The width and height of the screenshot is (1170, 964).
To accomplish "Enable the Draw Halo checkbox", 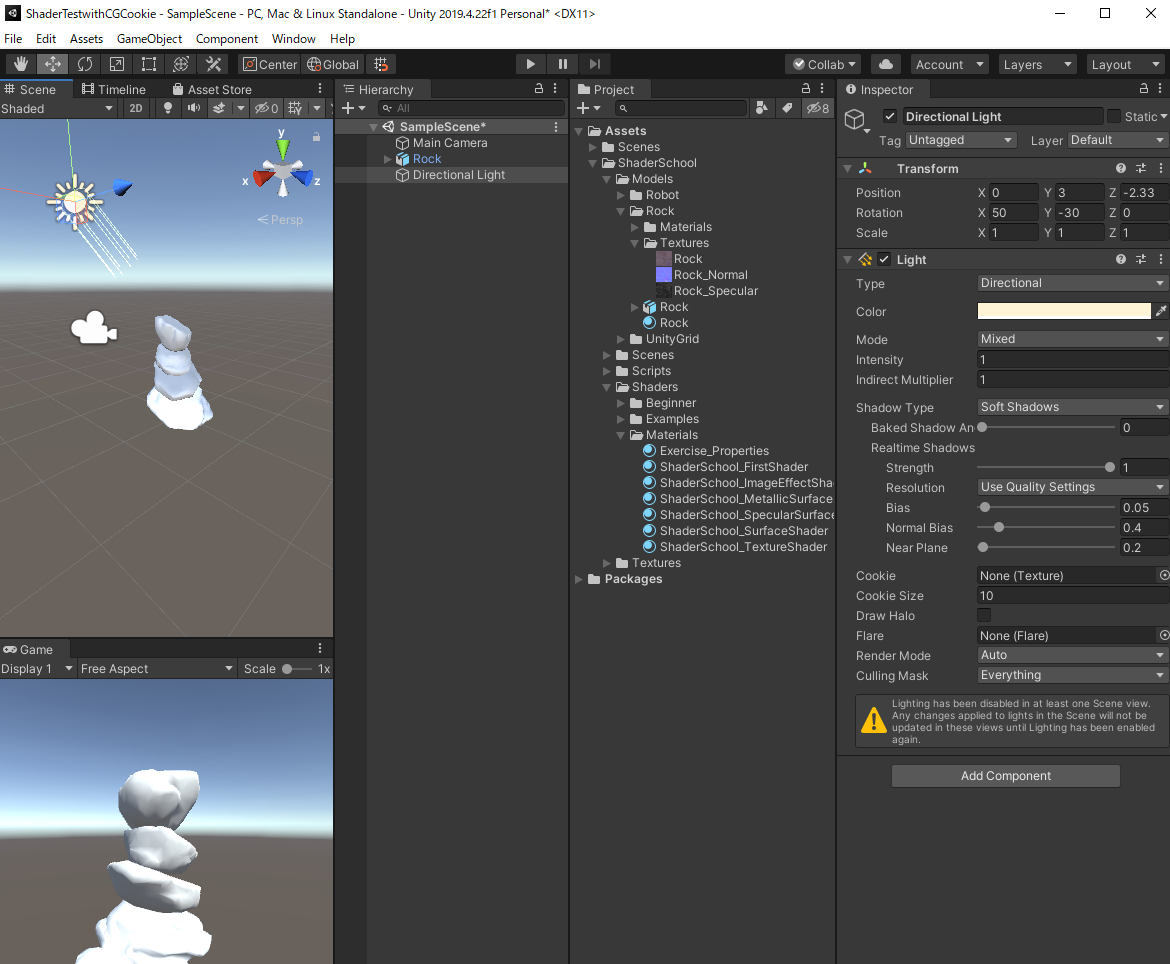I will tap(984, 615).
